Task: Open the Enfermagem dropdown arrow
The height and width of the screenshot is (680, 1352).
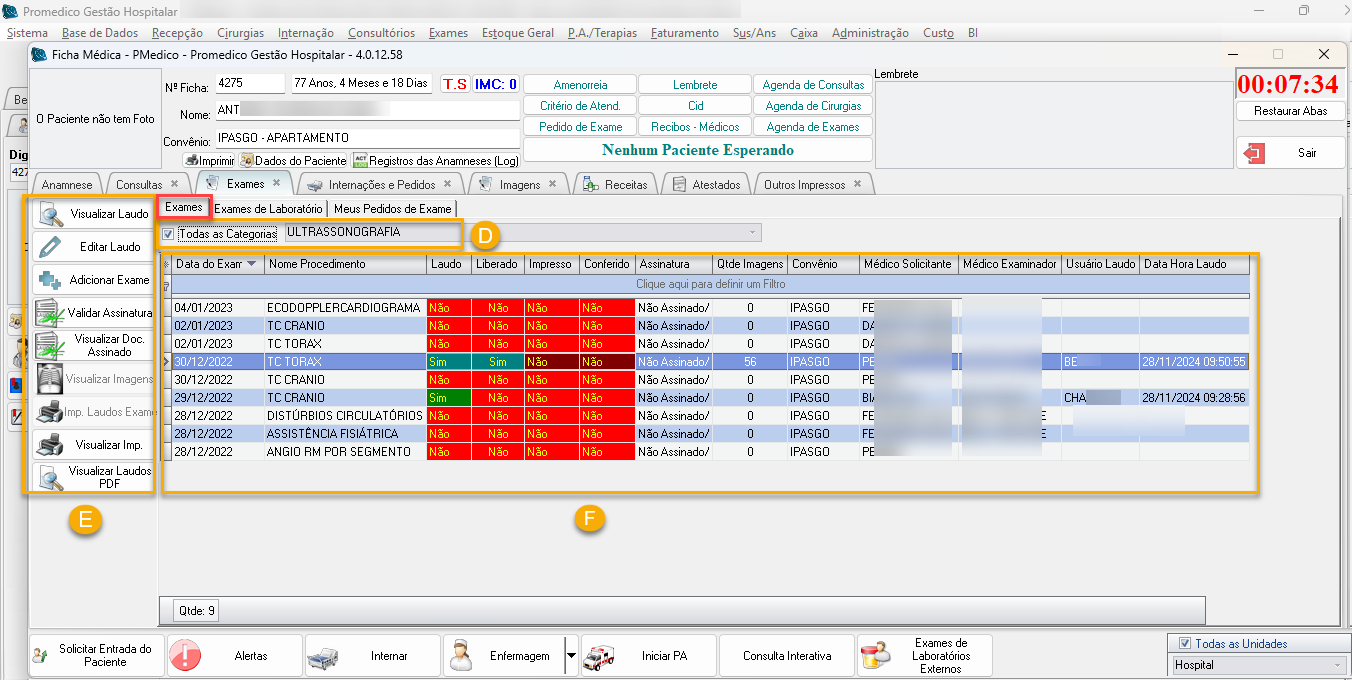Action: 571,656
